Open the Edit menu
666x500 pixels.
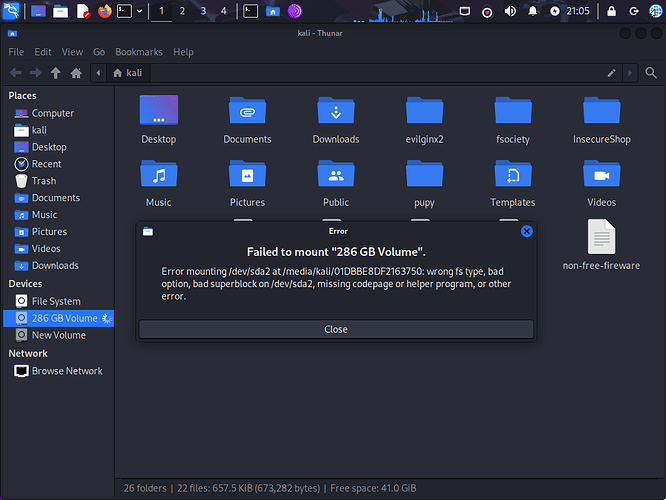click(x=43, y=52)
